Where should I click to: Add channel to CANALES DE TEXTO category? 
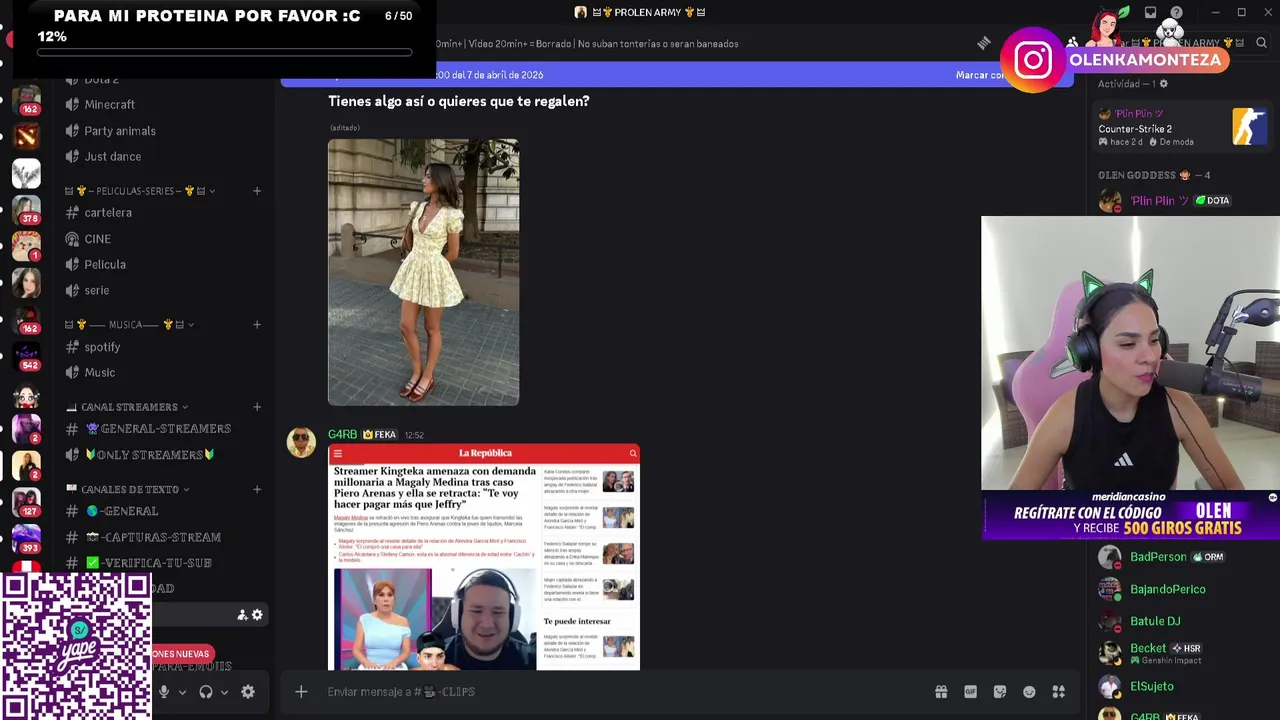pos(257,489)
